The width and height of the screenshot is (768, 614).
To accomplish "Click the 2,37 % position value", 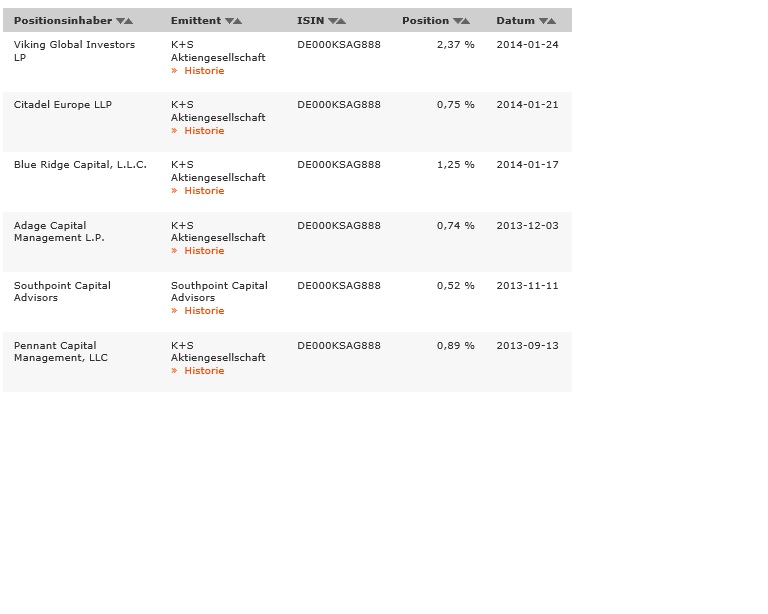I will (456, 45).
